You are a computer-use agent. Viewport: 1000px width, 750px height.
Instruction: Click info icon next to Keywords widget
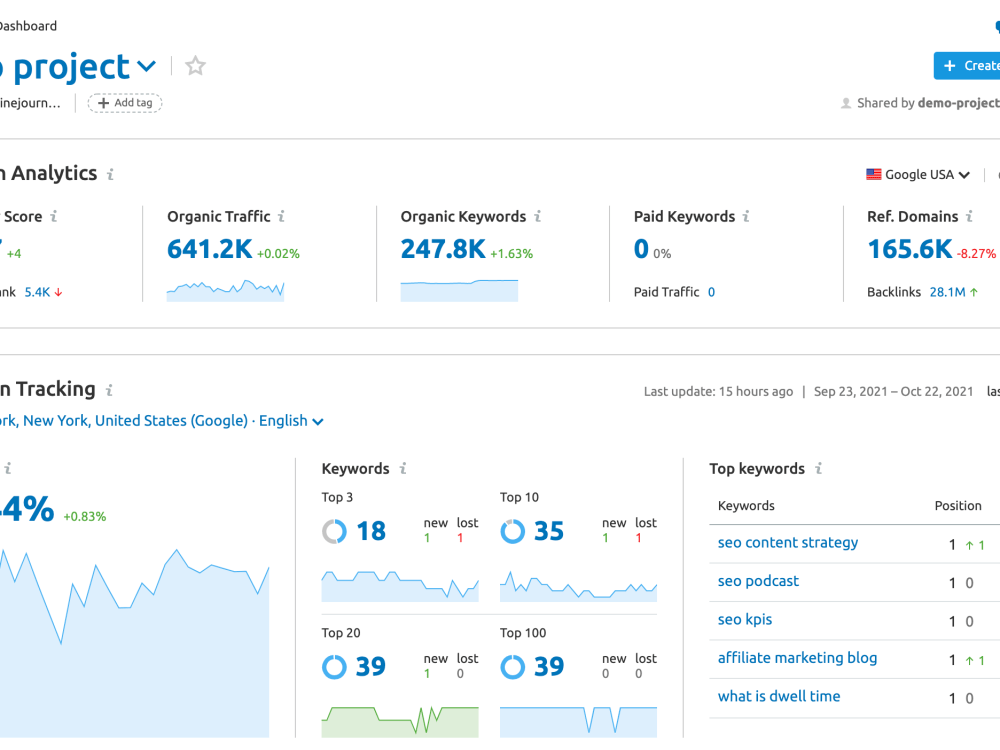(x=403, y=469)
